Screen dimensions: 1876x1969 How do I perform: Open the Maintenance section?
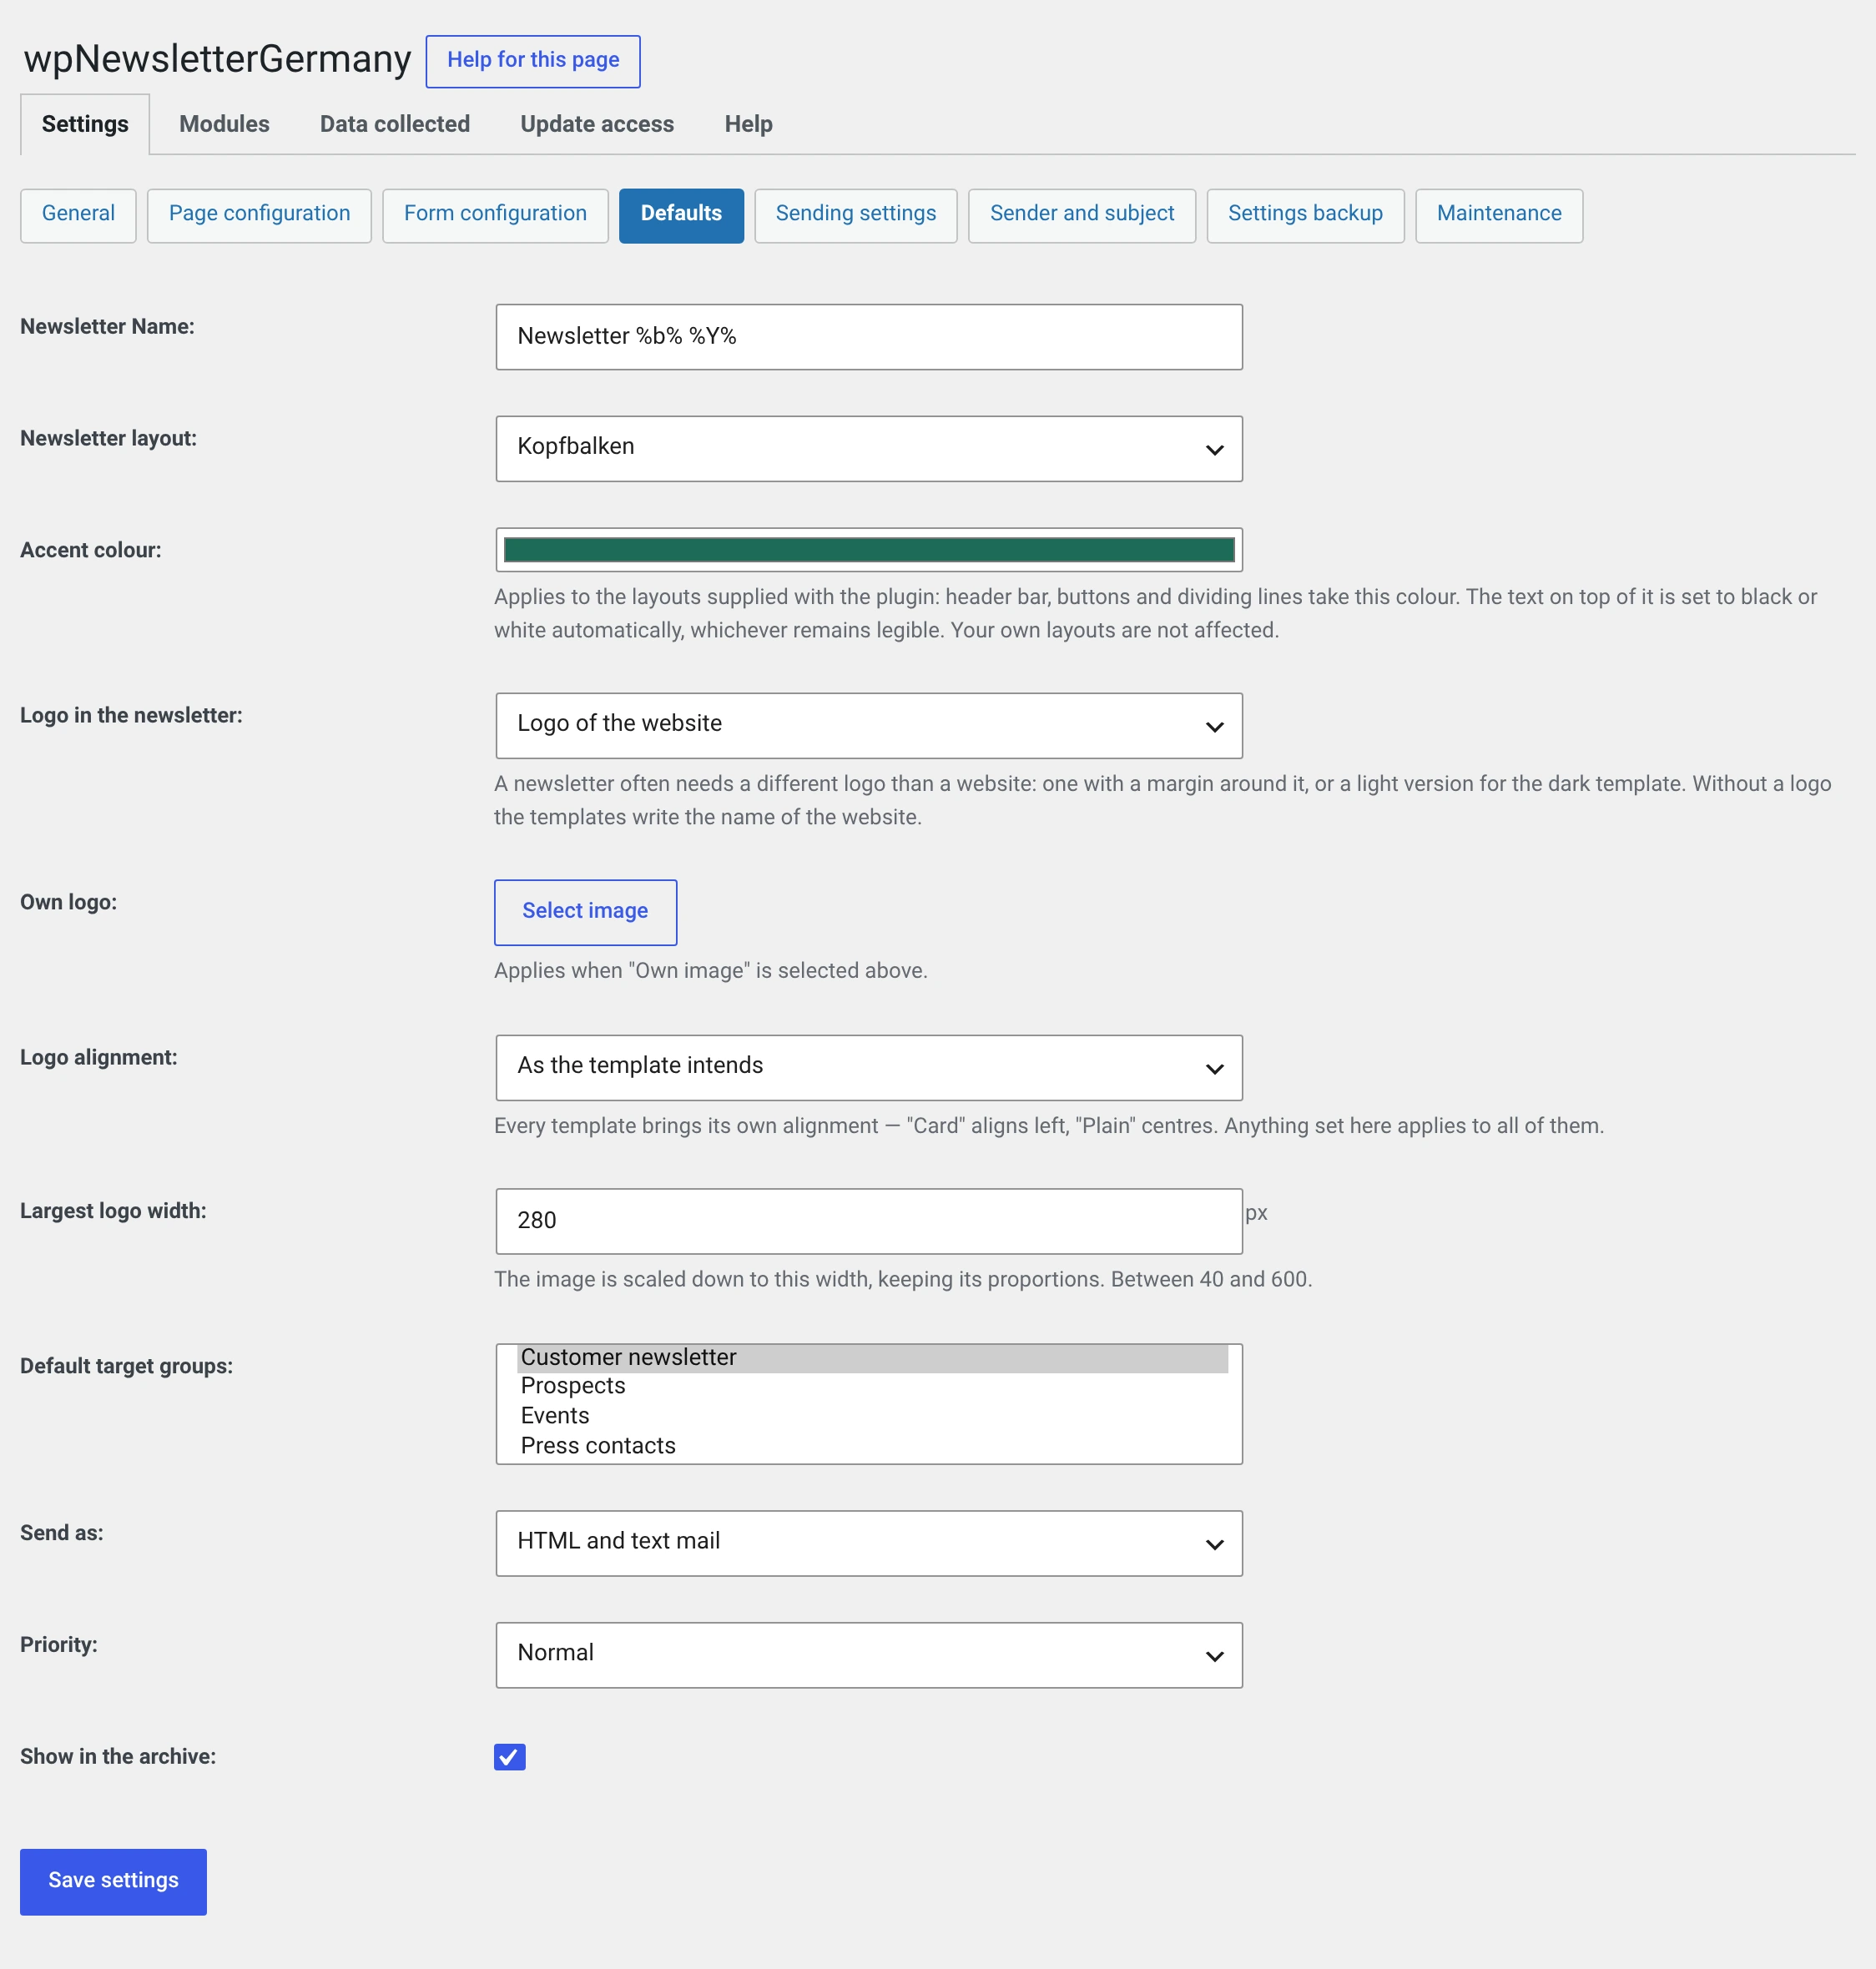(x=1498, y=215)
